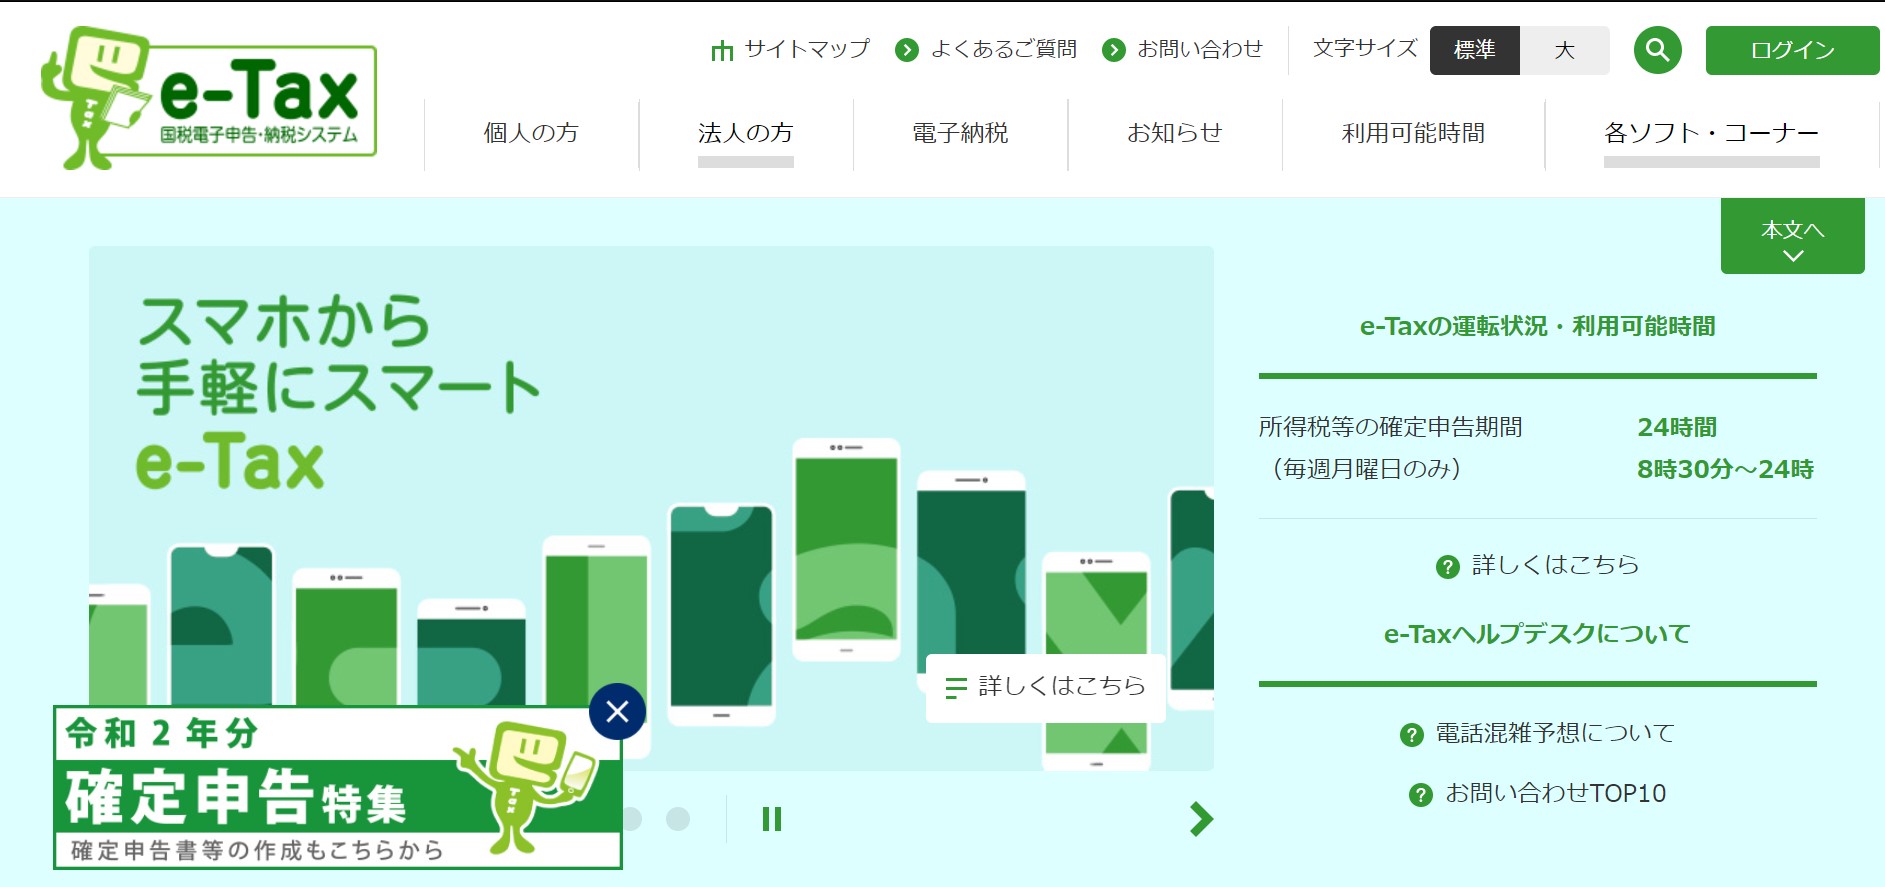This screenshot has width=1885, height=887.
Task: Click chevron inside 本文へ button
Action: click(x=1793, y=256)
